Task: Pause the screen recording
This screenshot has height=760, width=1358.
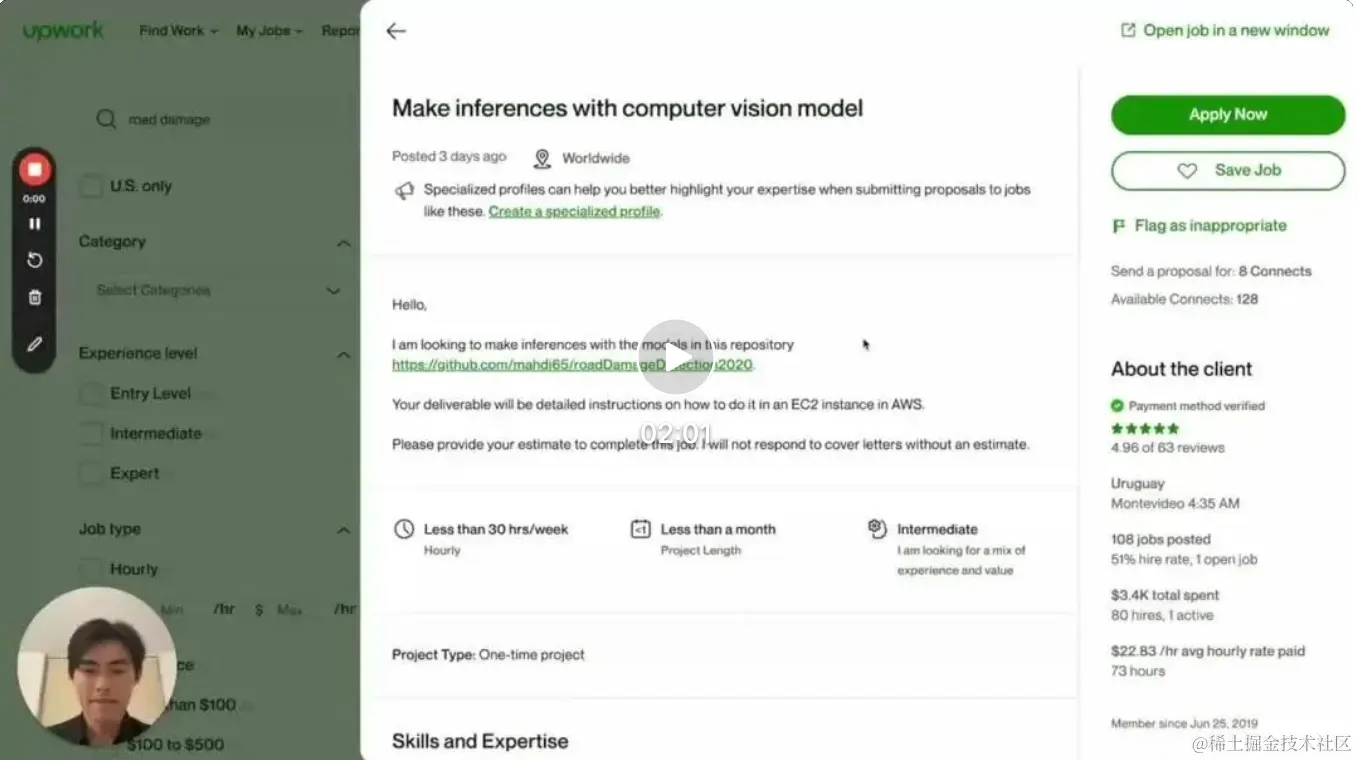Action: click(x=35, y=224)
